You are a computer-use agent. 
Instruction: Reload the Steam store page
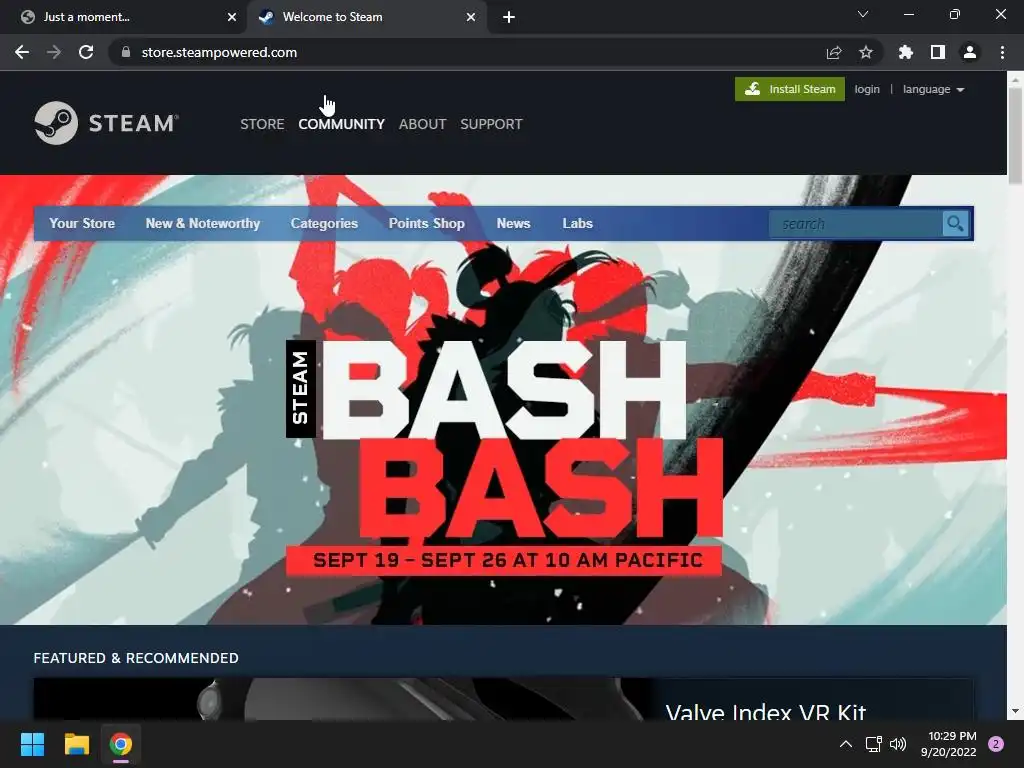click(86, 52)
